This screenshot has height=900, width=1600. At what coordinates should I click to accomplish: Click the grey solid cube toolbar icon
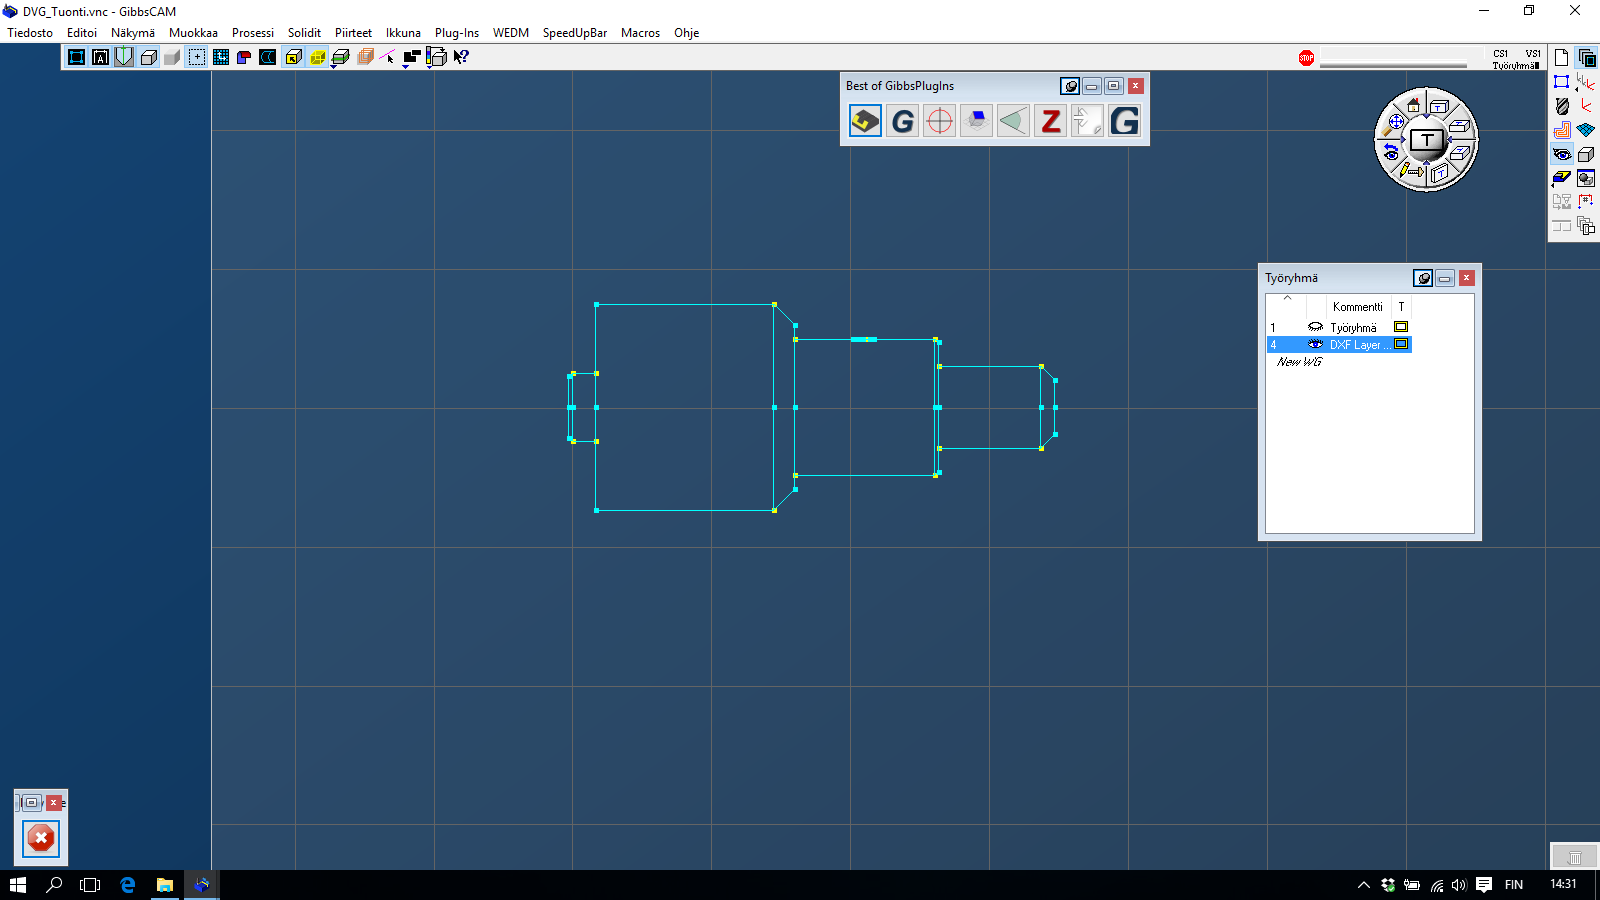pos(172,57)
